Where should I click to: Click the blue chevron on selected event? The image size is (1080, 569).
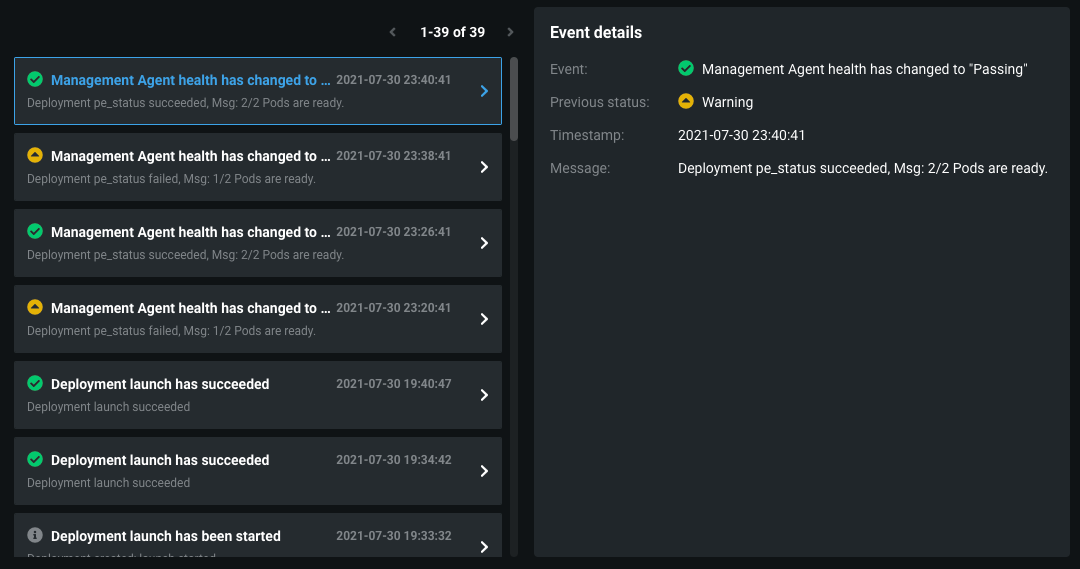[x=484, y=91]
